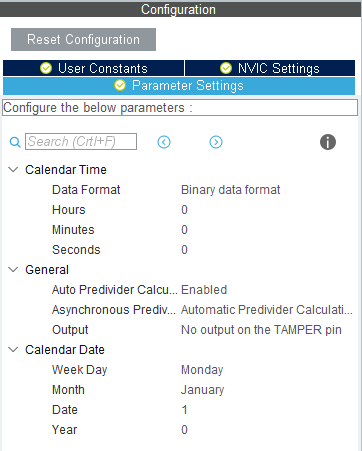Collapse the Calendar Time section
The width and height of the screenshot is (362, 451).
pyautogui.click(x=13, y=170)
